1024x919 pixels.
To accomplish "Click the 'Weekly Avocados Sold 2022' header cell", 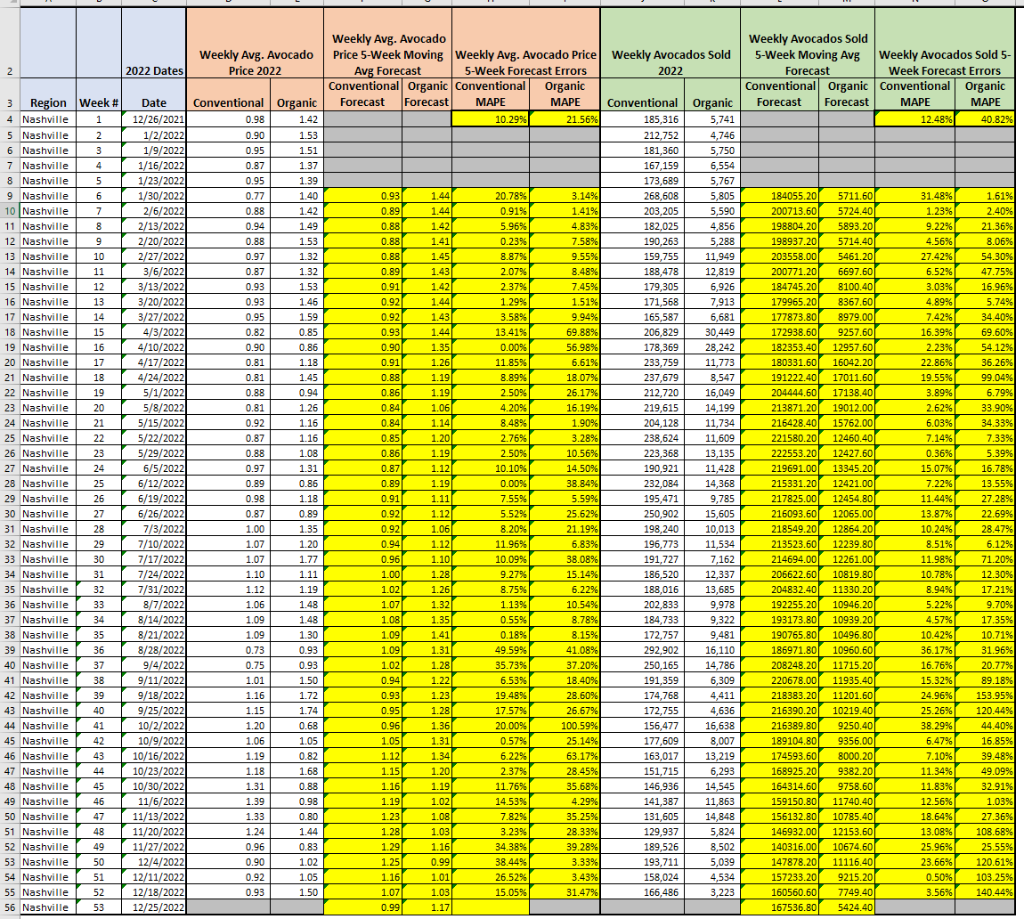I will 670,42.
